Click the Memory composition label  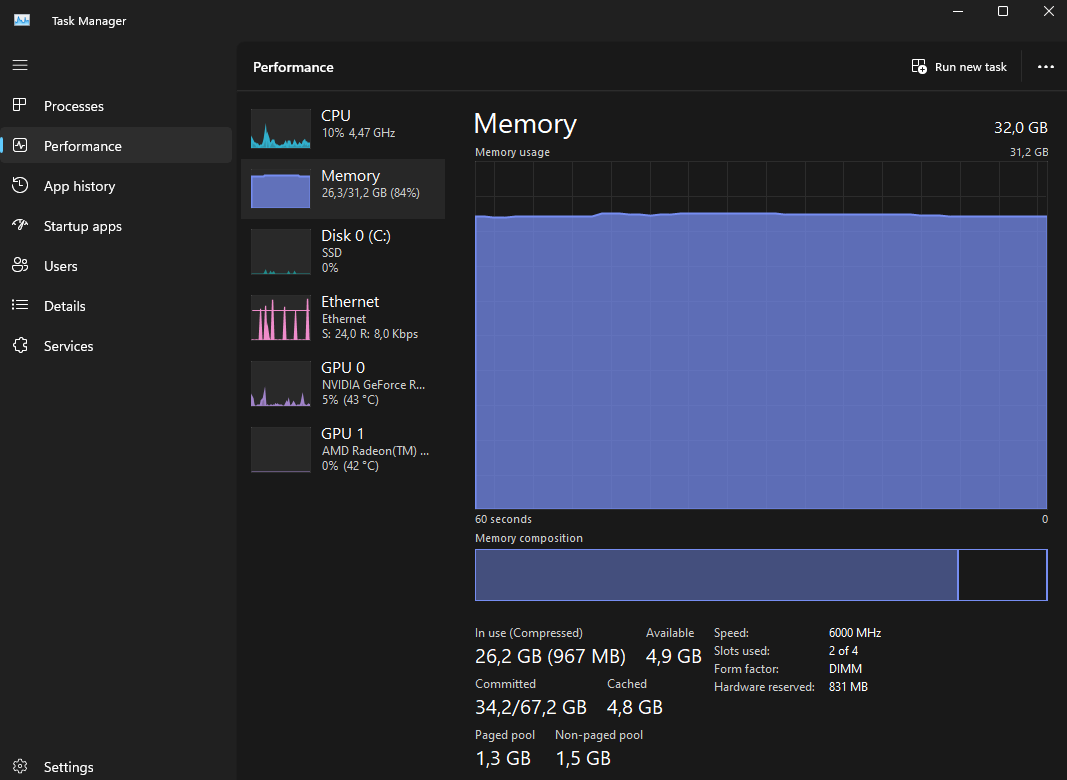point(529,538)
